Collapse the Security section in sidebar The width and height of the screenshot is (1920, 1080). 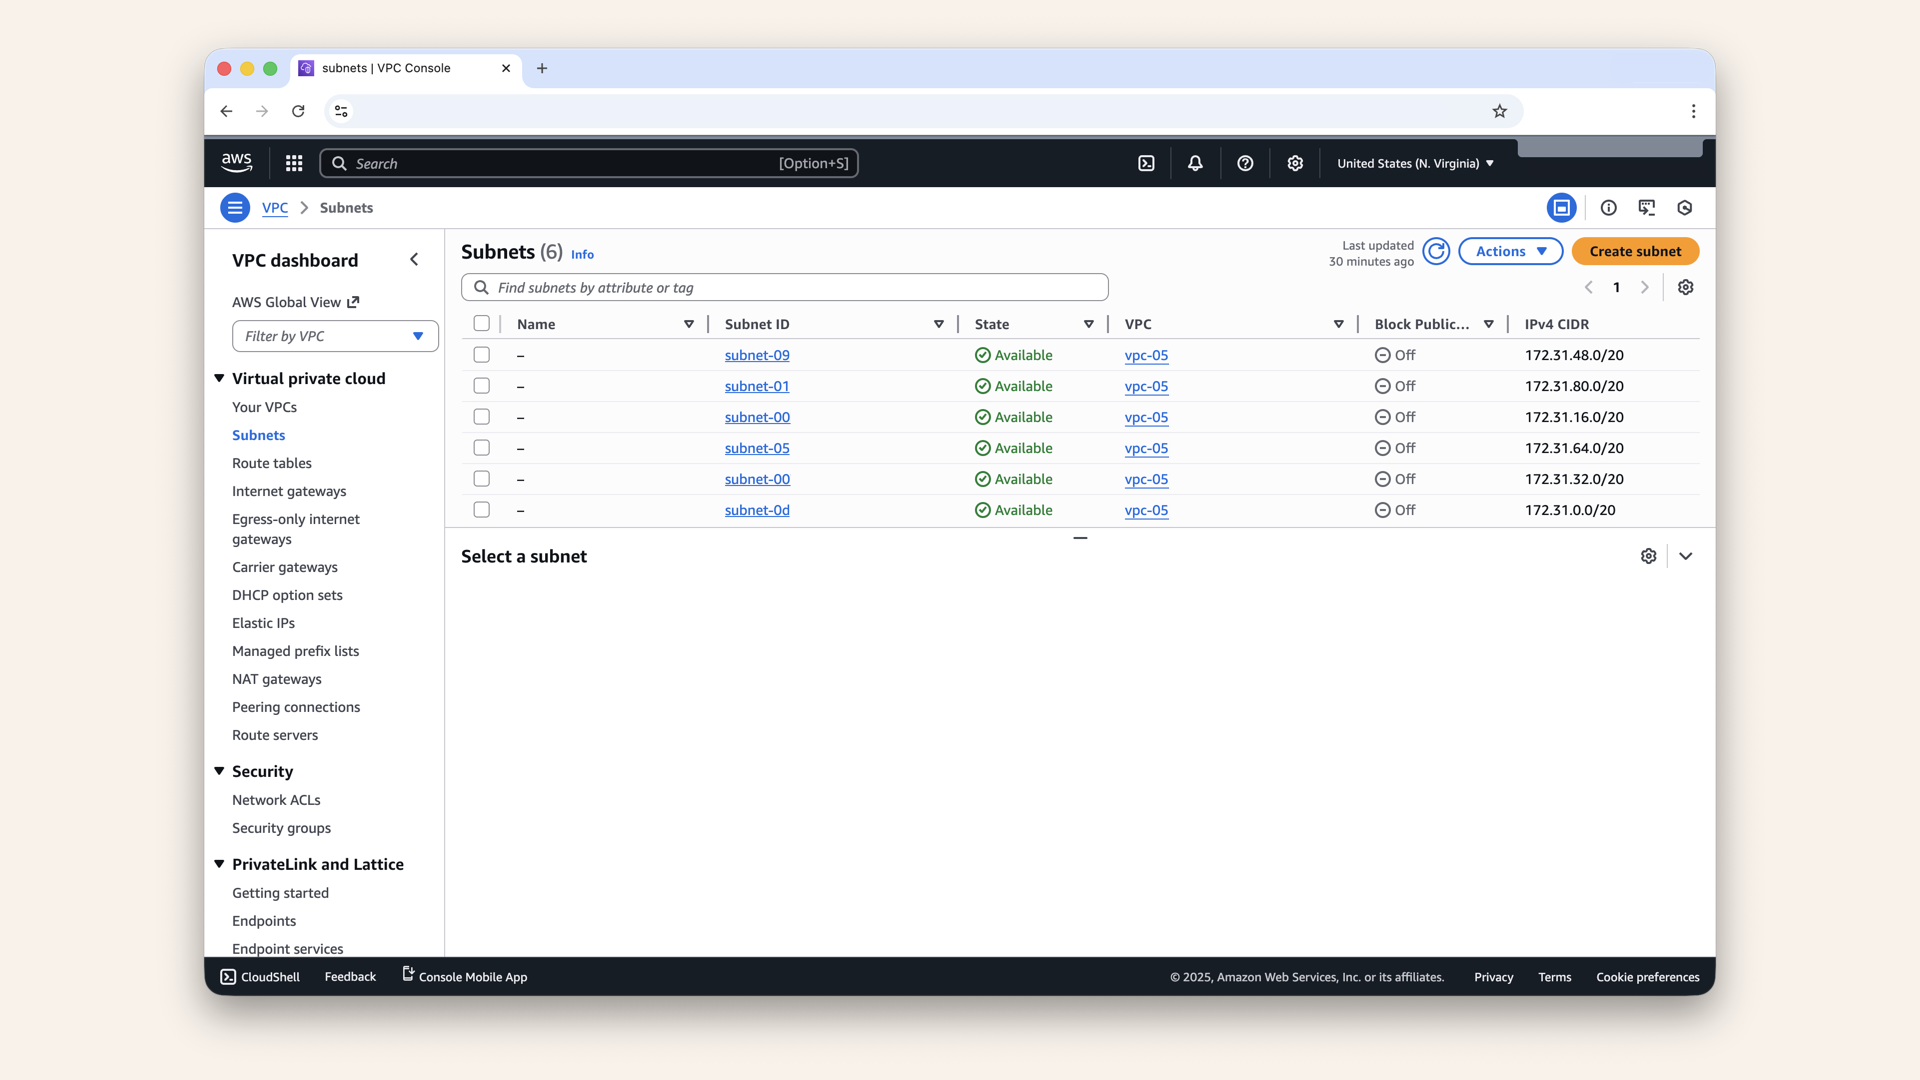219,771
